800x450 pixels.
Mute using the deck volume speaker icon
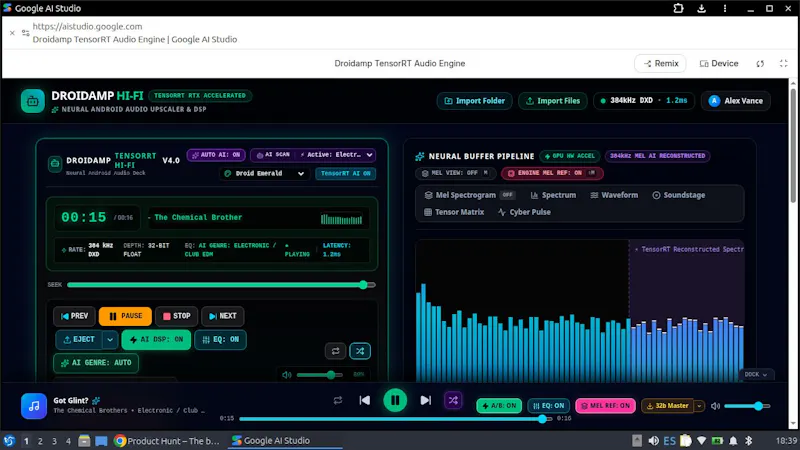pyautogui.click(x=287, y=375)
